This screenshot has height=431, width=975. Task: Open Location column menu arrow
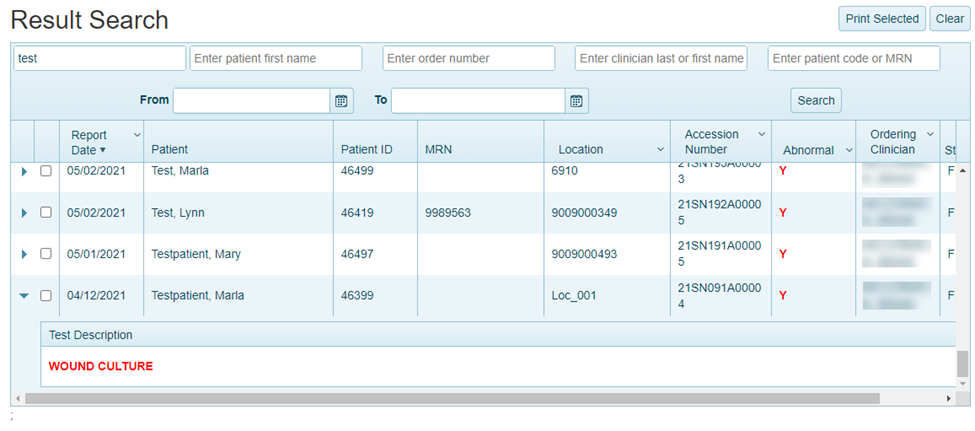[x=660, y=150]
